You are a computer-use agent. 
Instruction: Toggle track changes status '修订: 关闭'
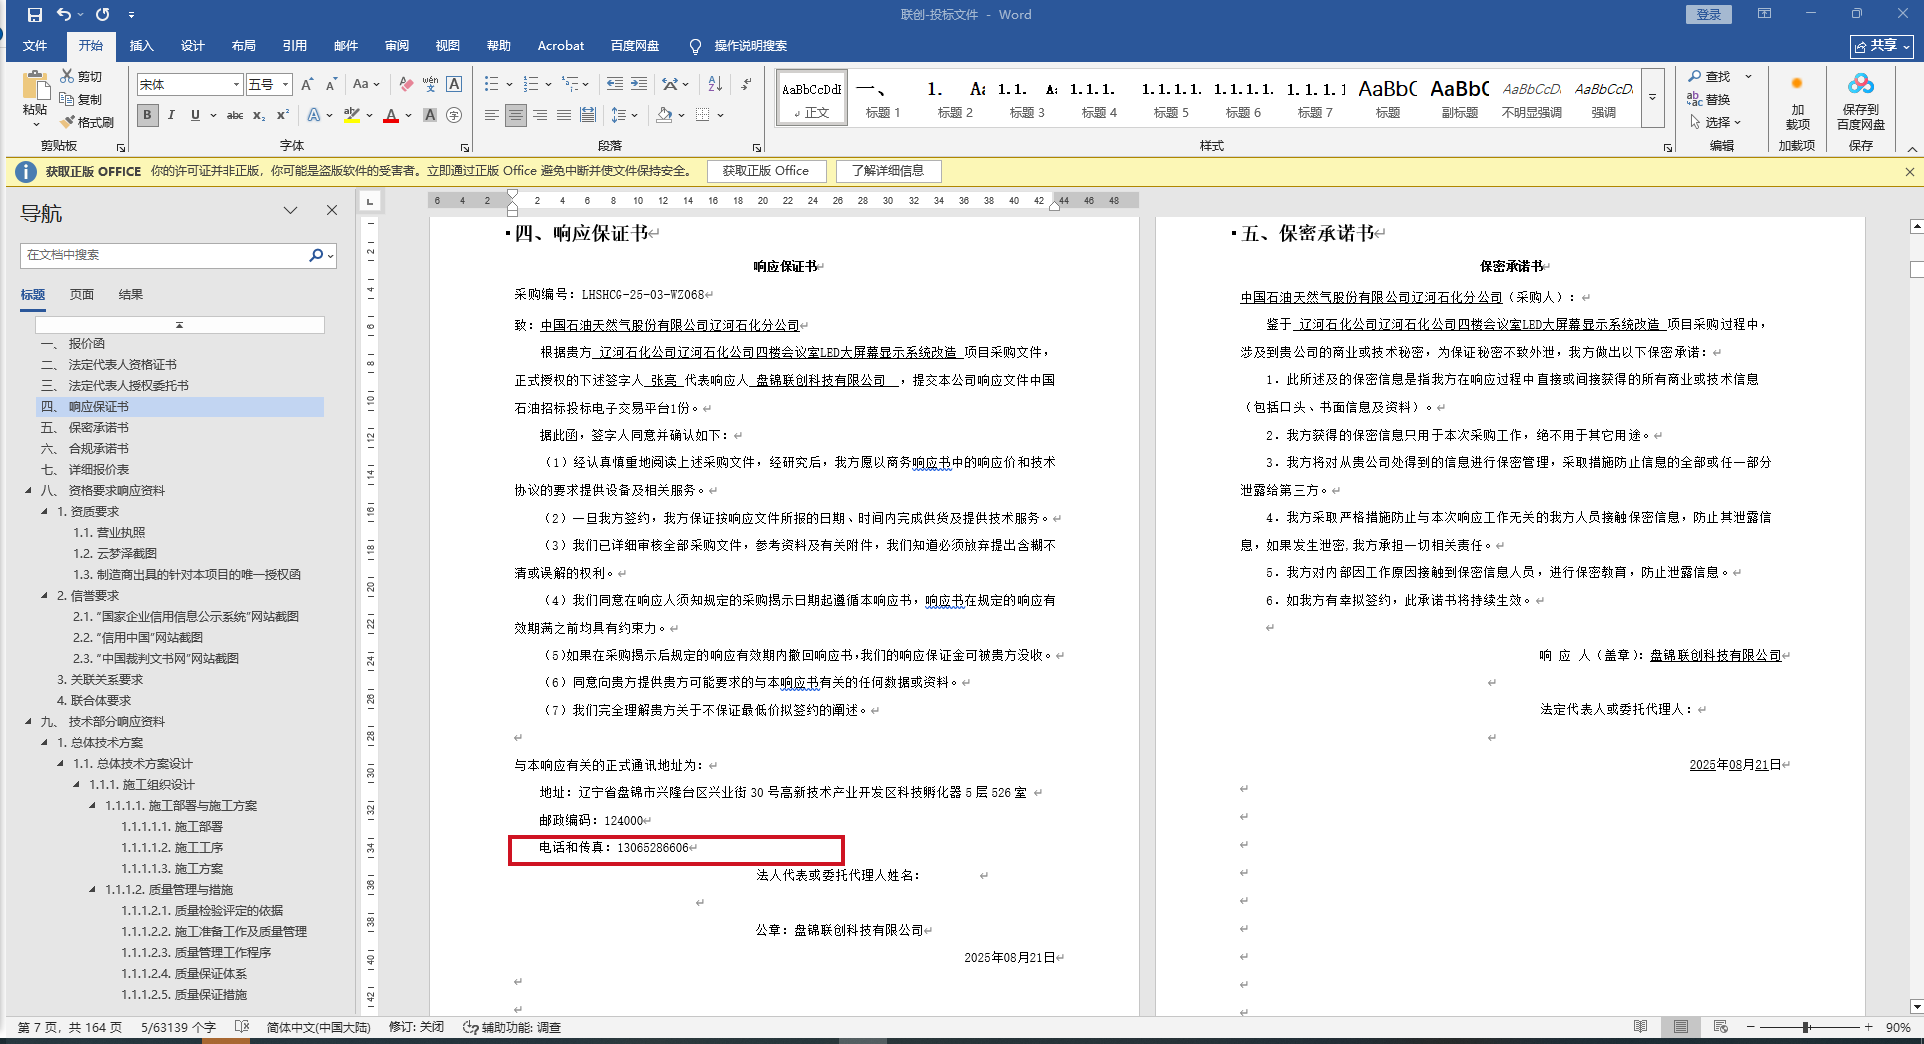point(416,1027)
